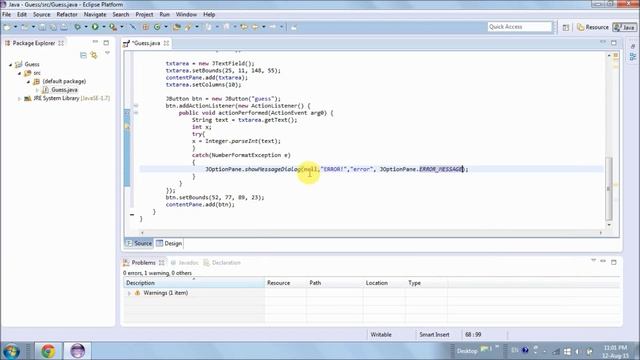Screen dimensions: 640x360
Task: Click into the Quick Access field
Action: 520,27
